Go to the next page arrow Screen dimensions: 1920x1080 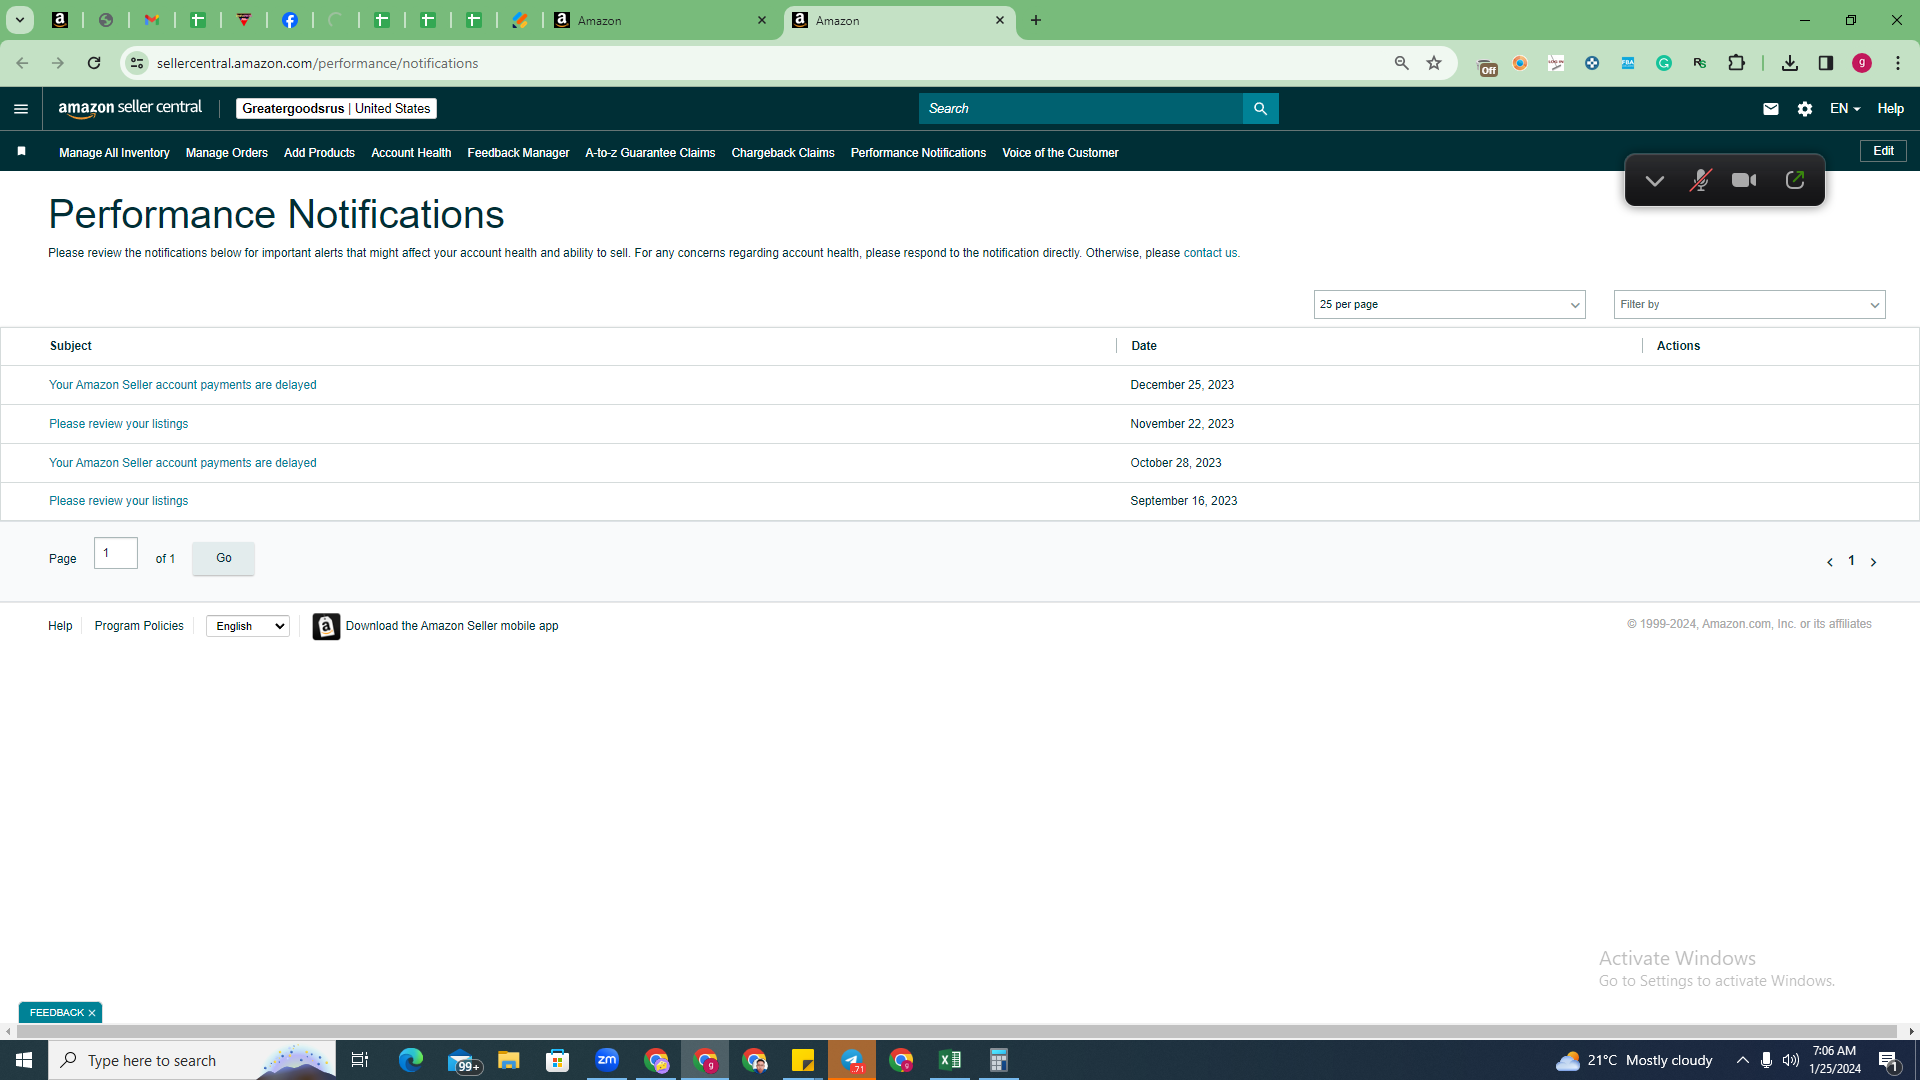[x=1873, y=562]
